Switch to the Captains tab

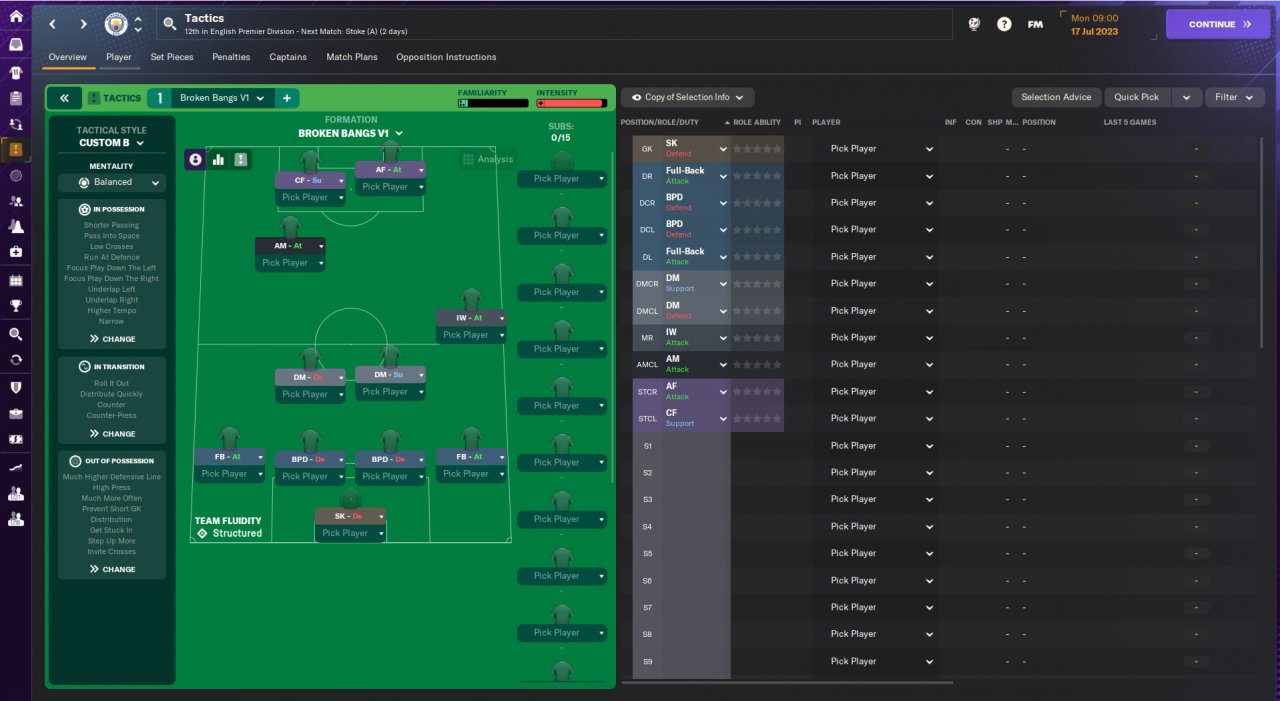[x=288, y=57]
